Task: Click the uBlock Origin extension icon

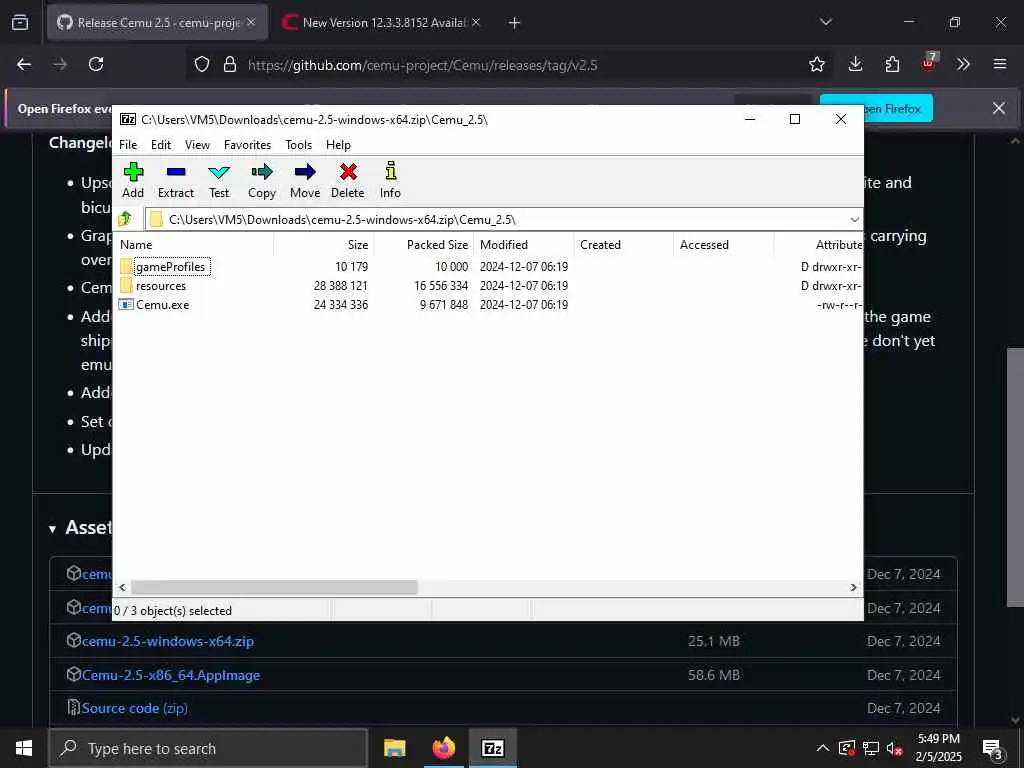Action: [929, 63]
